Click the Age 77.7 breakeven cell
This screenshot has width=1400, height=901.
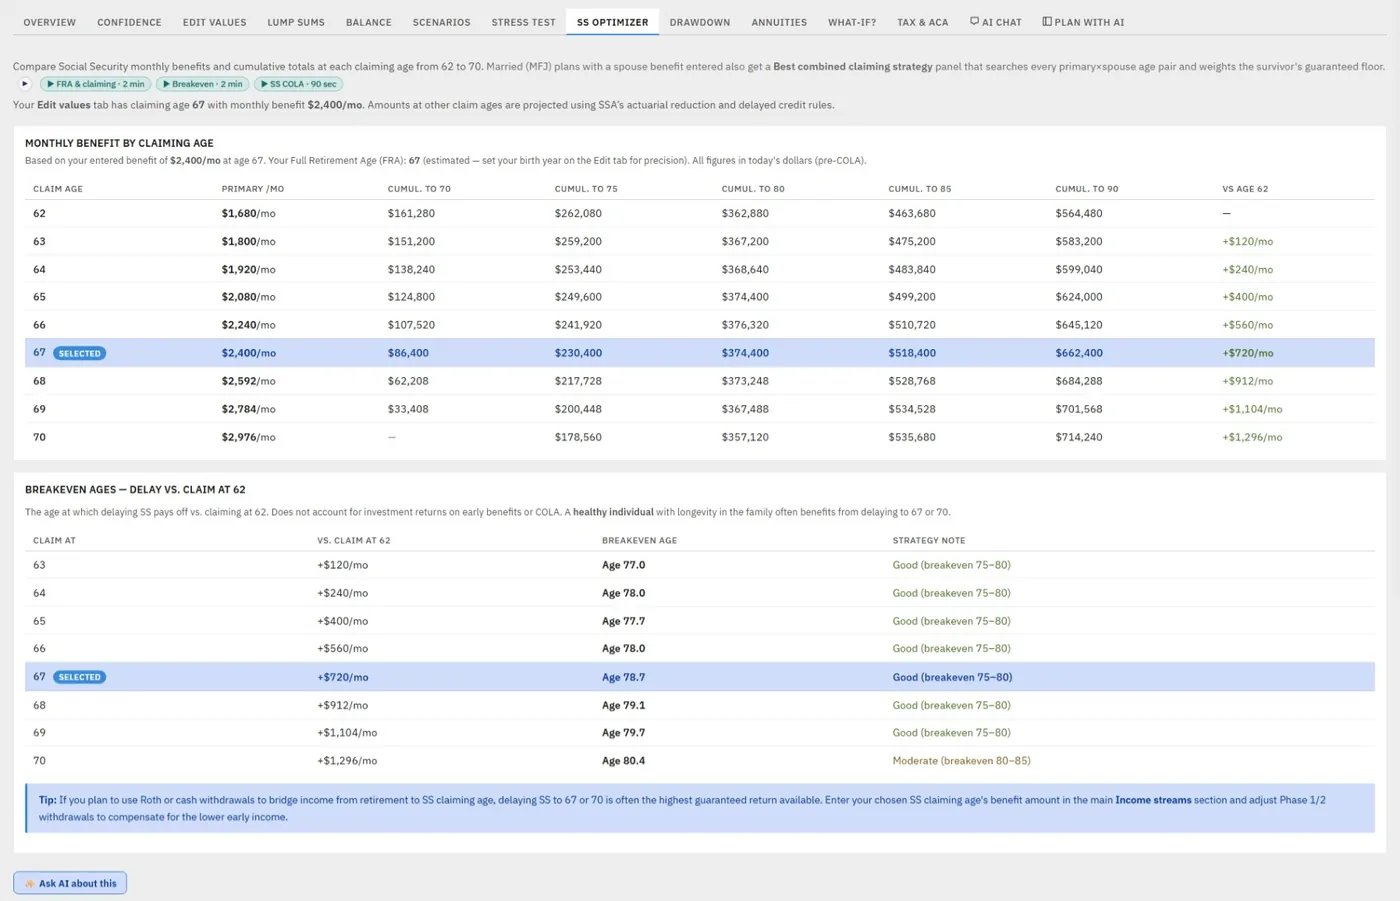pos(623,621)
